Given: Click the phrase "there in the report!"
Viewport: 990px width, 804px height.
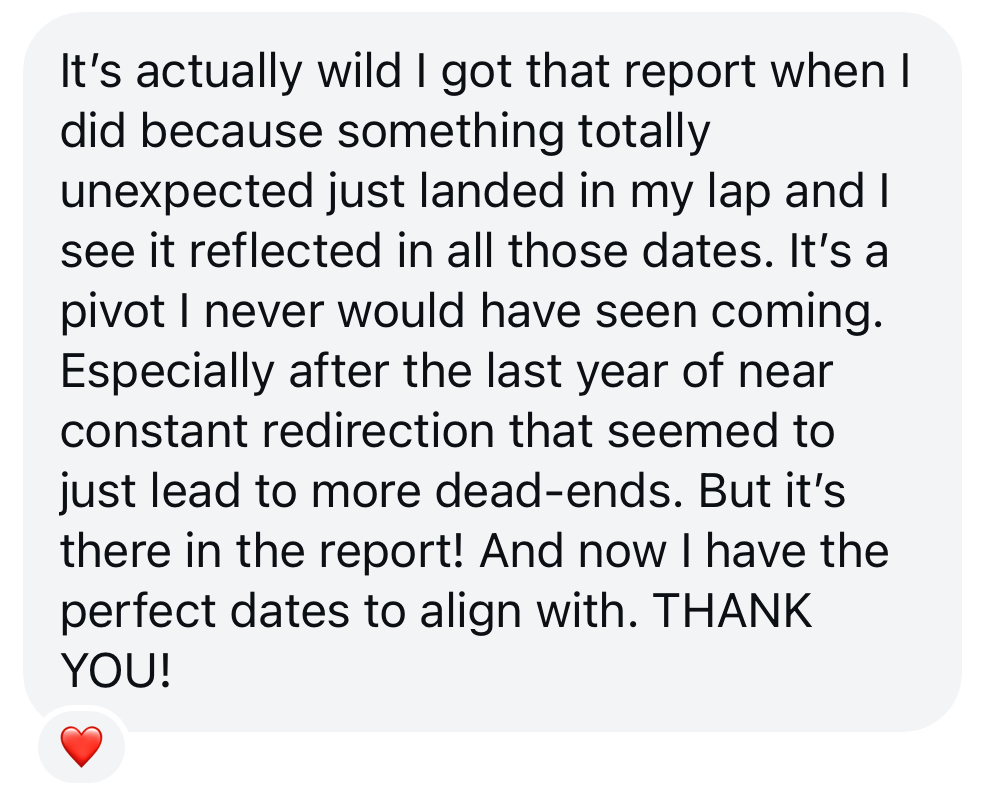Looking at the screenshot, I should pyautogui.click(x=262, y=551).
